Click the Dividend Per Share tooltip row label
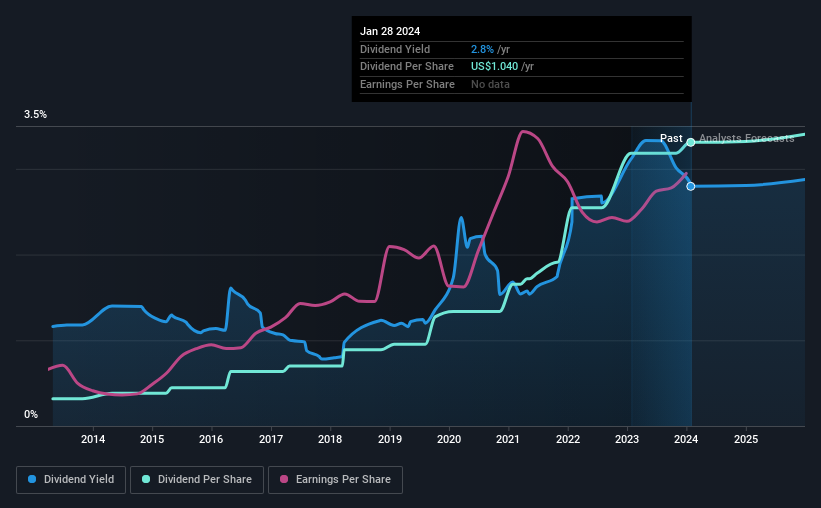 point(407,67)
